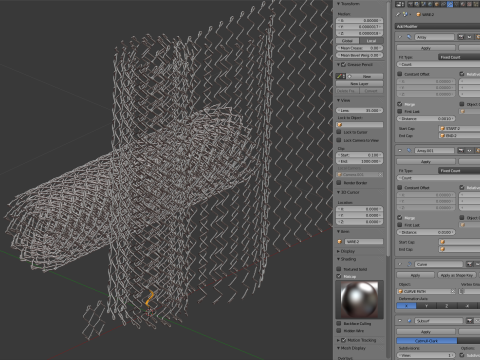This screenshot has height=360, width=480.
Task: Collapse the 3D Cursor panel
Action: [x=339, y=192]
